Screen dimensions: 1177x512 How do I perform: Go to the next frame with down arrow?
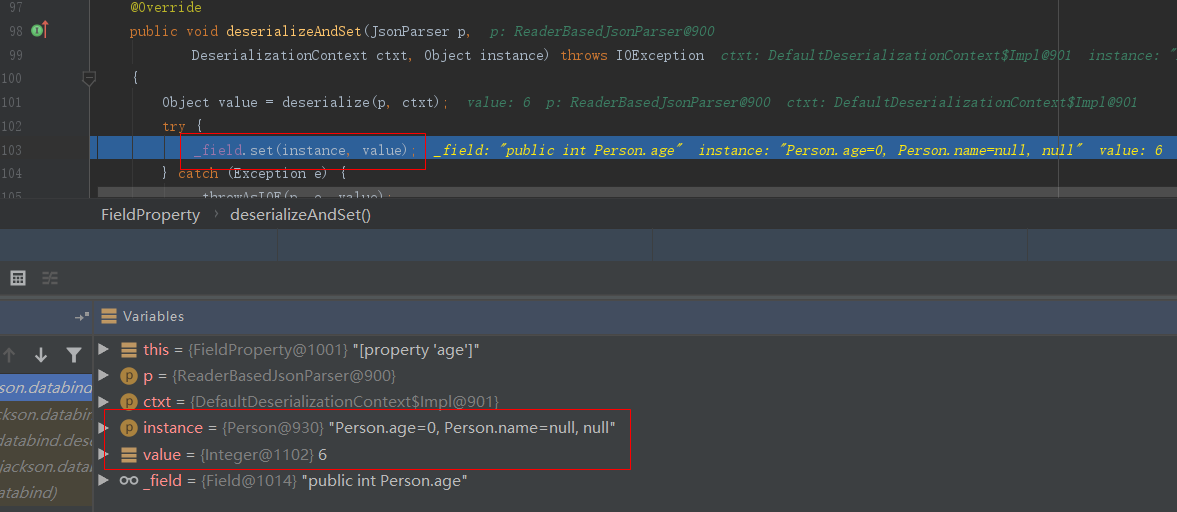tap(41, 354)
